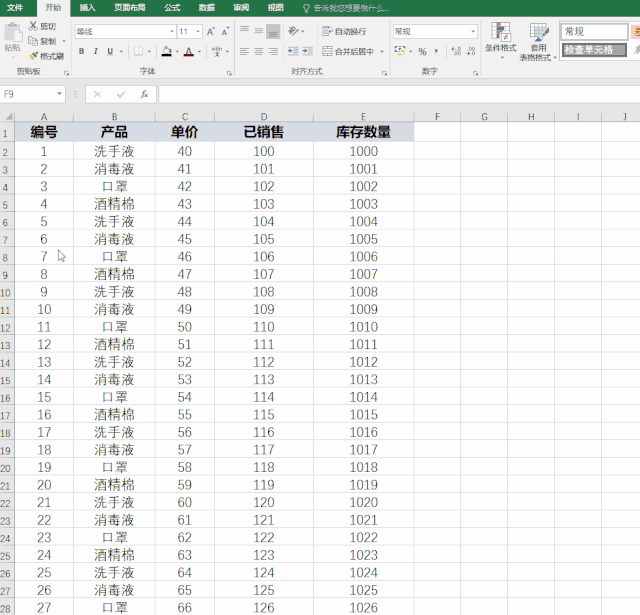
Task: Click the Tell Me search box
Action: point(347,8)
